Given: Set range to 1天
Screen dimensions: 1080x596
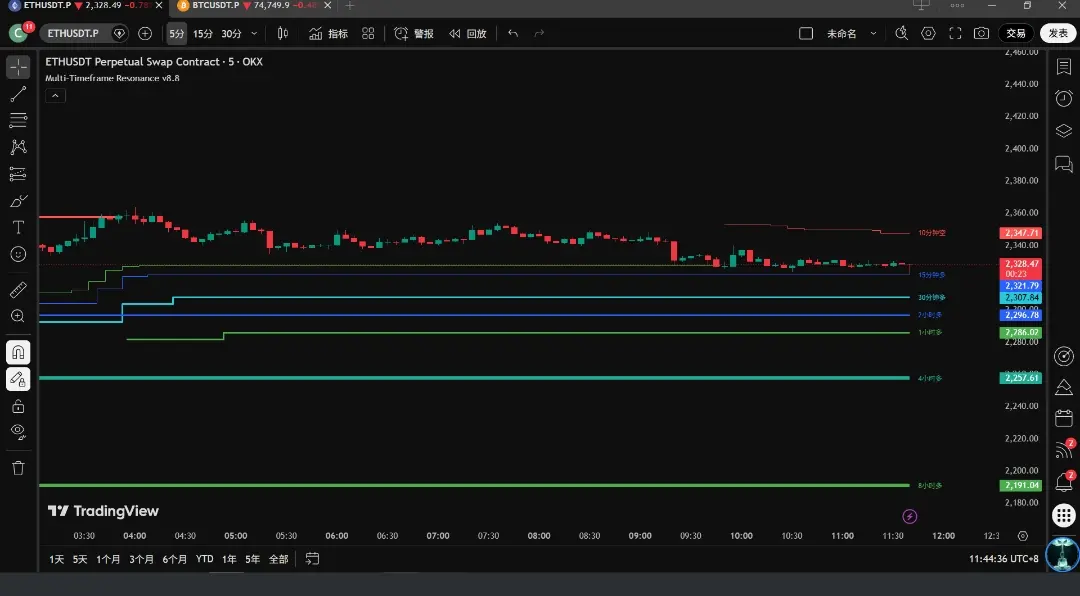Looking at the screenshot, I should coord(56,559).
